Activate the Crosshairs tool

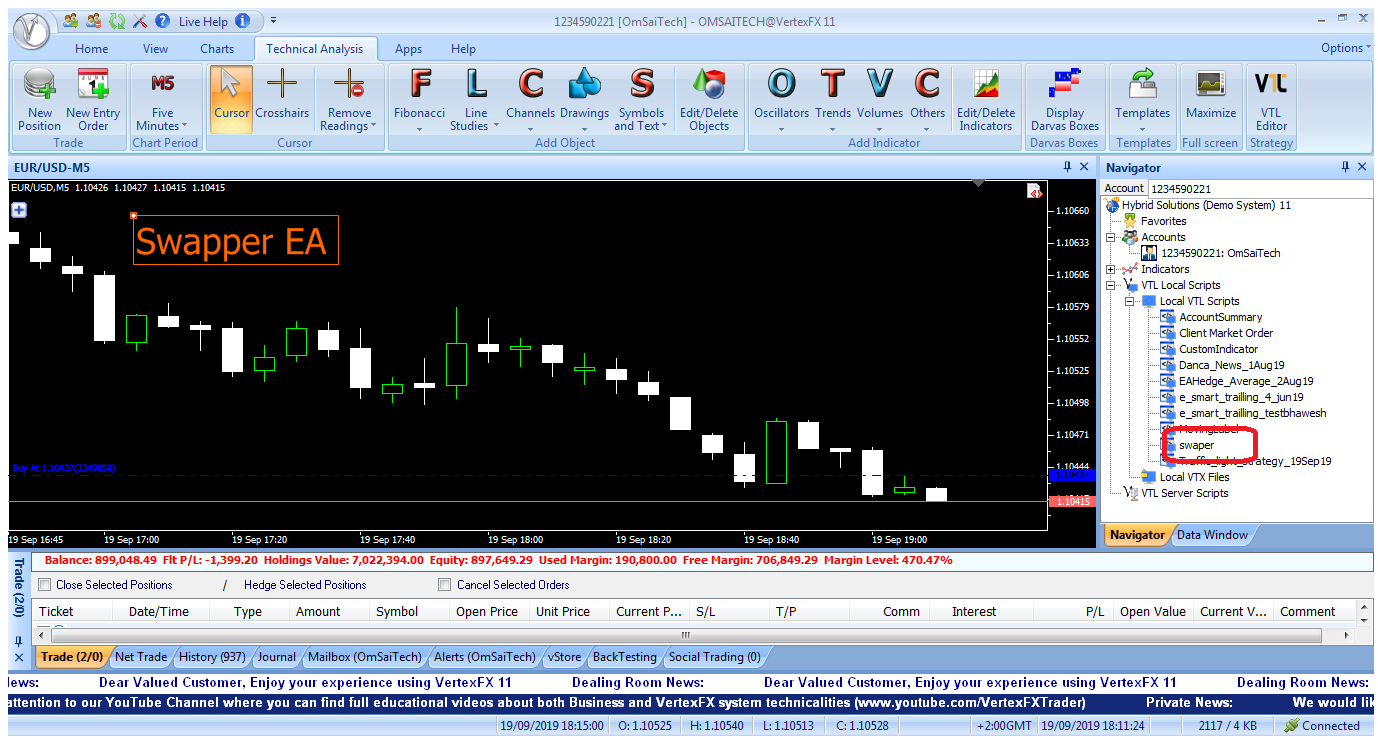[282, 100]
